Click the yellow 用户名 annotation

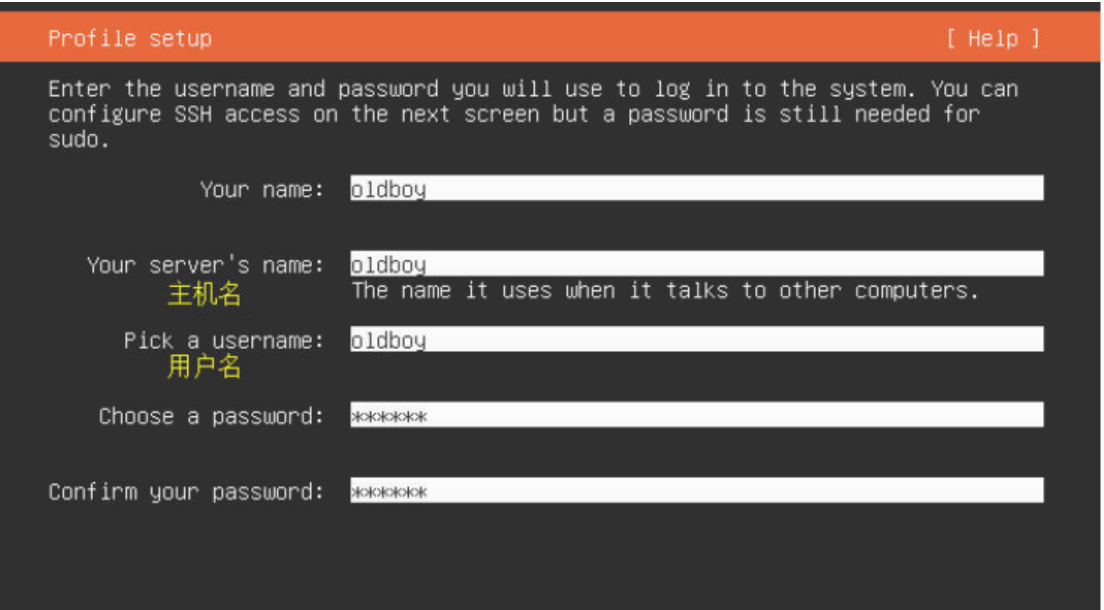204,367
